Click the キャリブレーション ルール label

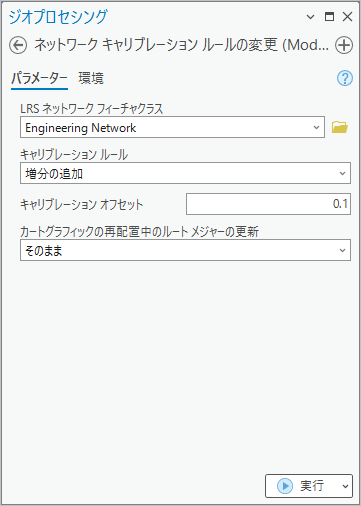(74, 155)
